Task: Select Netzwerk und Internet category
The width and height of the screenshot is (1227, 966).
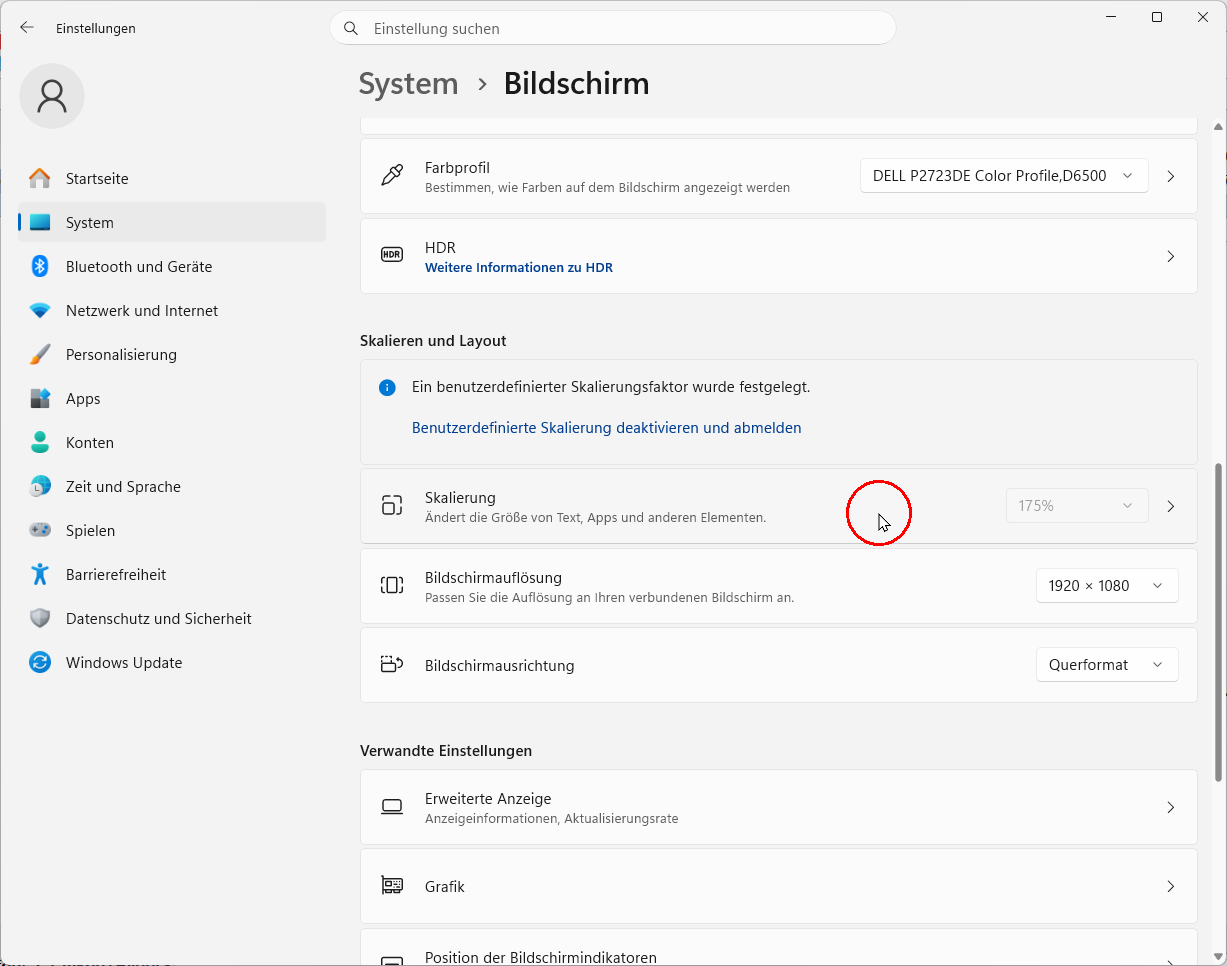Action: click(172, 311)
